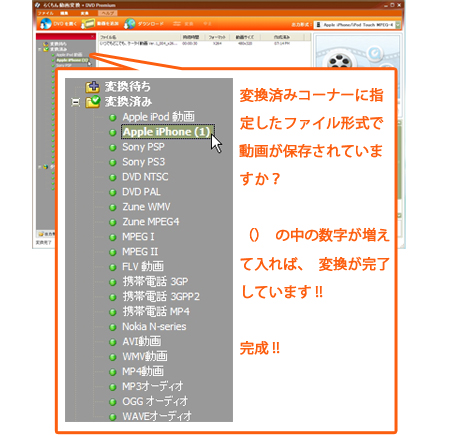This screenshot has width=450, height=435.
Task: Select the 携帯電話 3GPP2 item
Action: coord(161,296)
